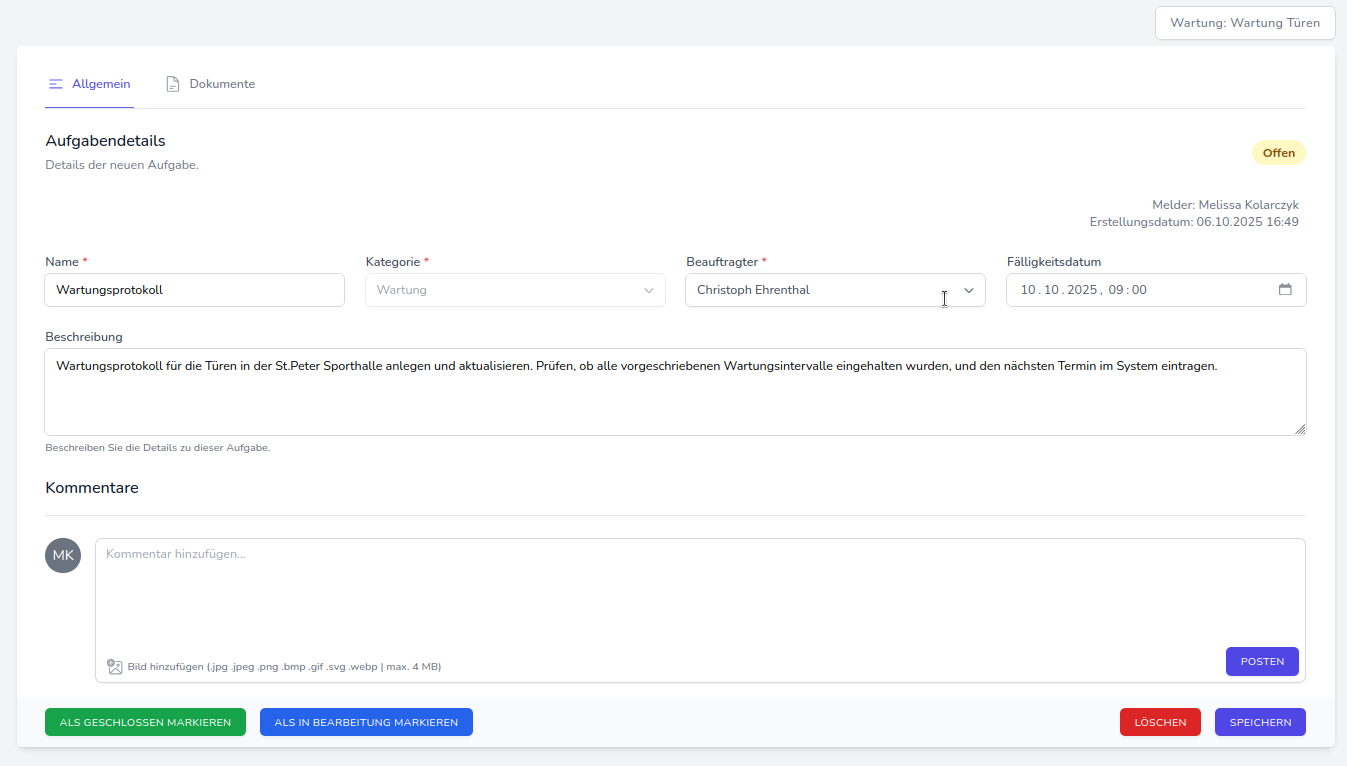Screen dimensions: 1347x766
Task: Click the Dokumente tab file icon
Action: (173, 84)
